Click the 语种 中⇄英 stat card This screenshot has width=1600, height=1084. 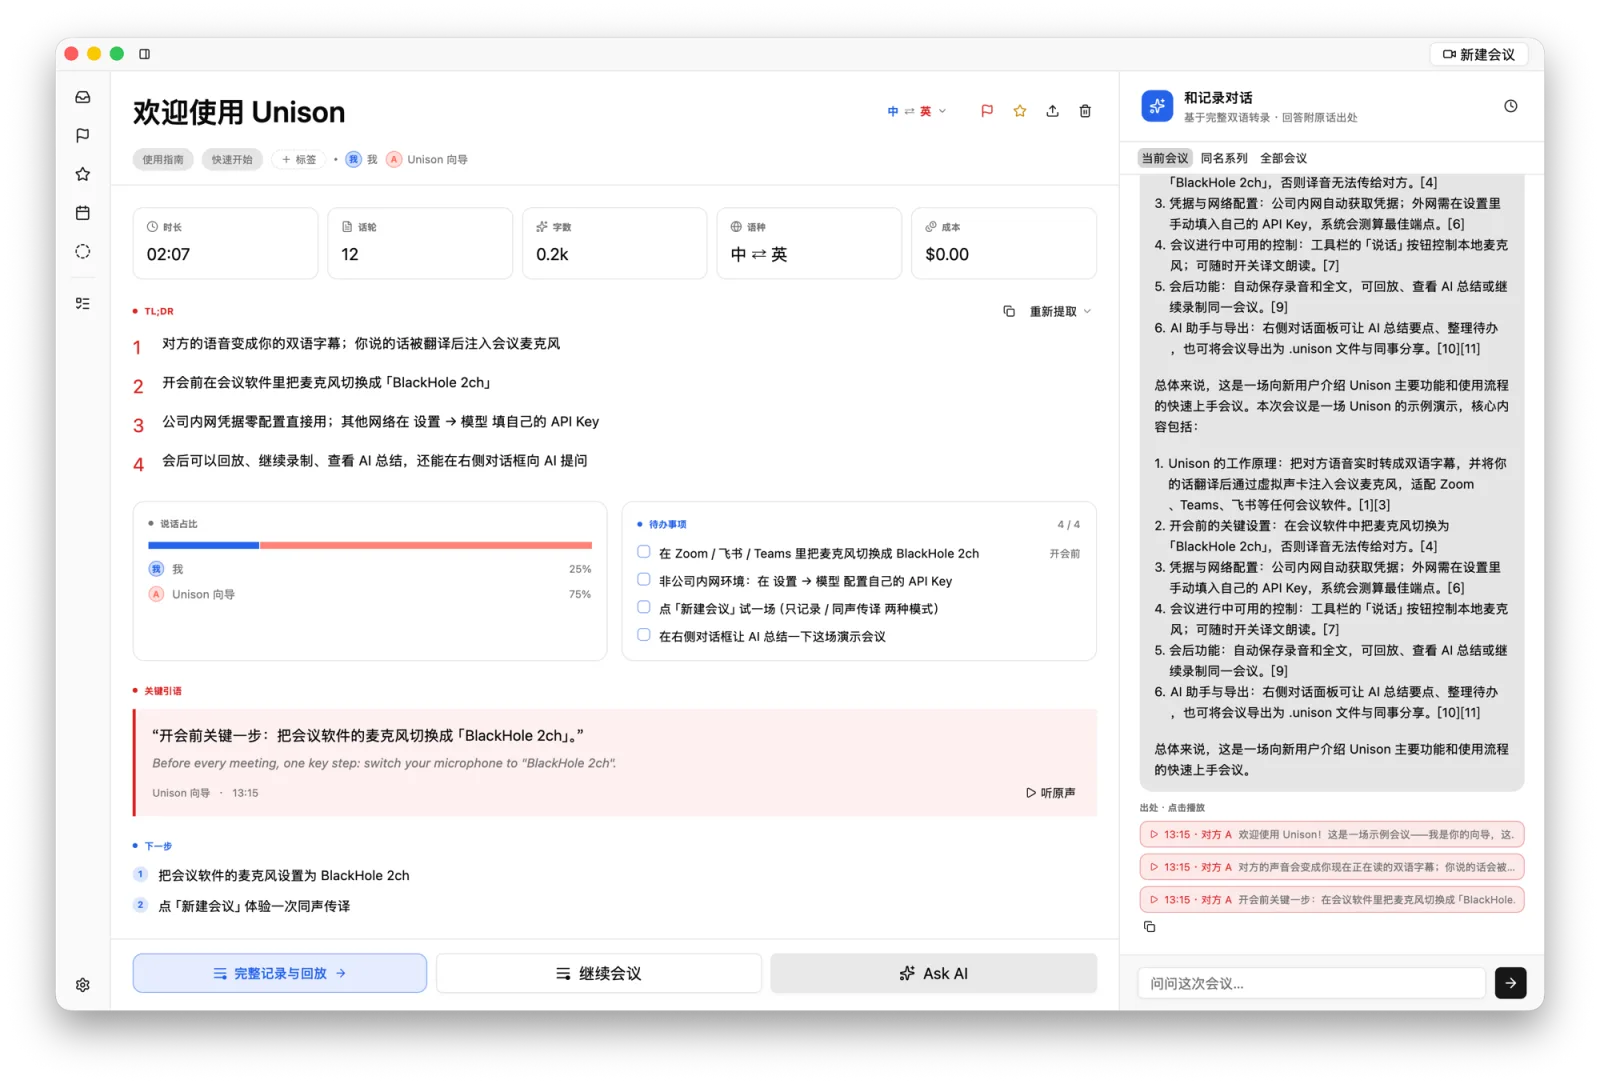click(x=809, y=243)
